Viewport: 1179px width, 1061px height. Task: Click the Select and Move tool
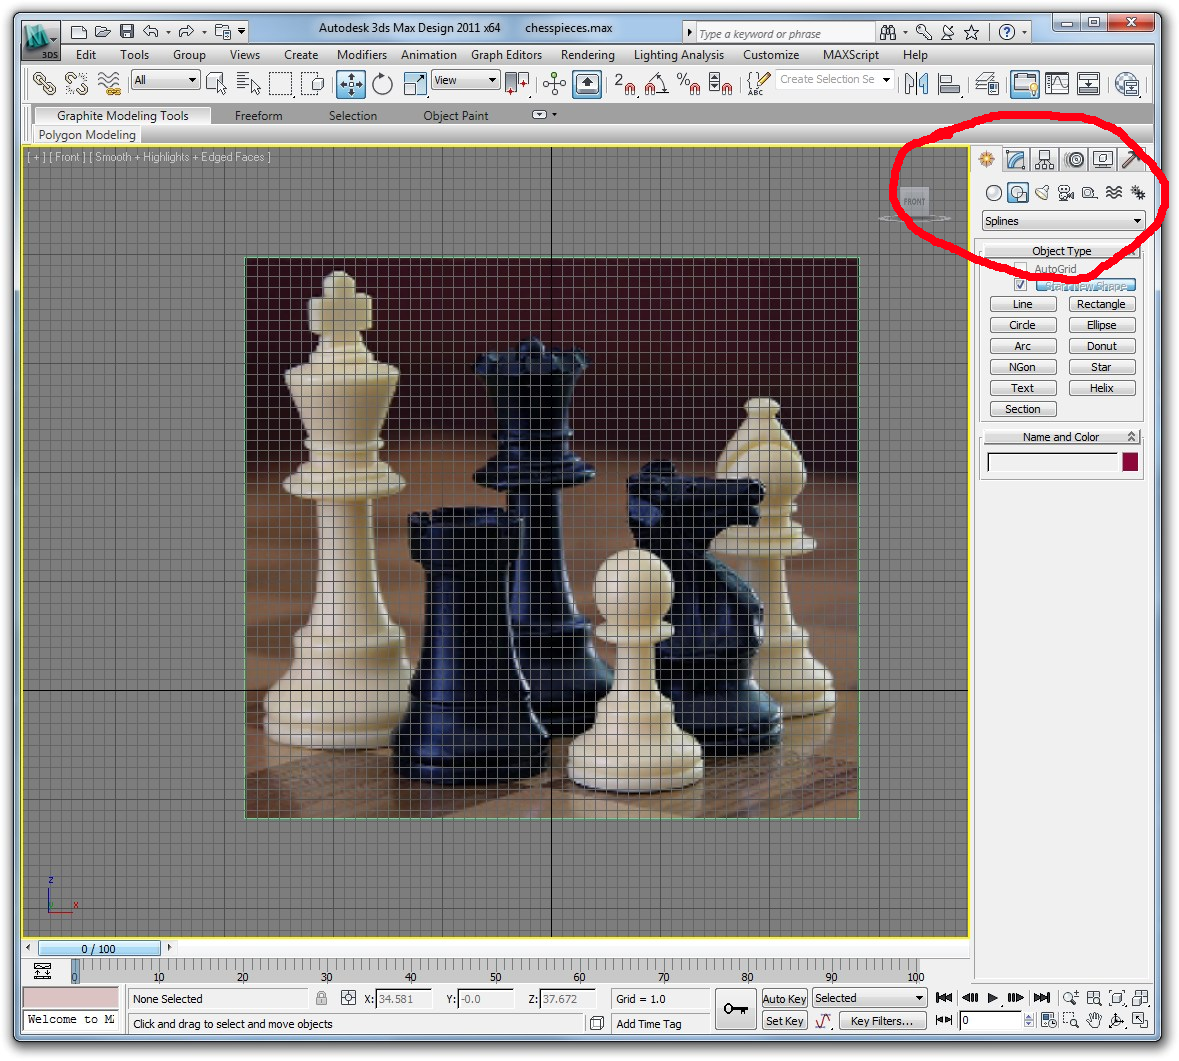[x=351, y=84]
